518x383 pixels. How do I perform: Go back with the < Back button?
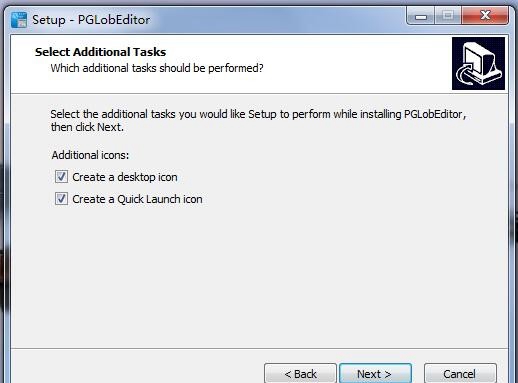click(x=300, y=374)
